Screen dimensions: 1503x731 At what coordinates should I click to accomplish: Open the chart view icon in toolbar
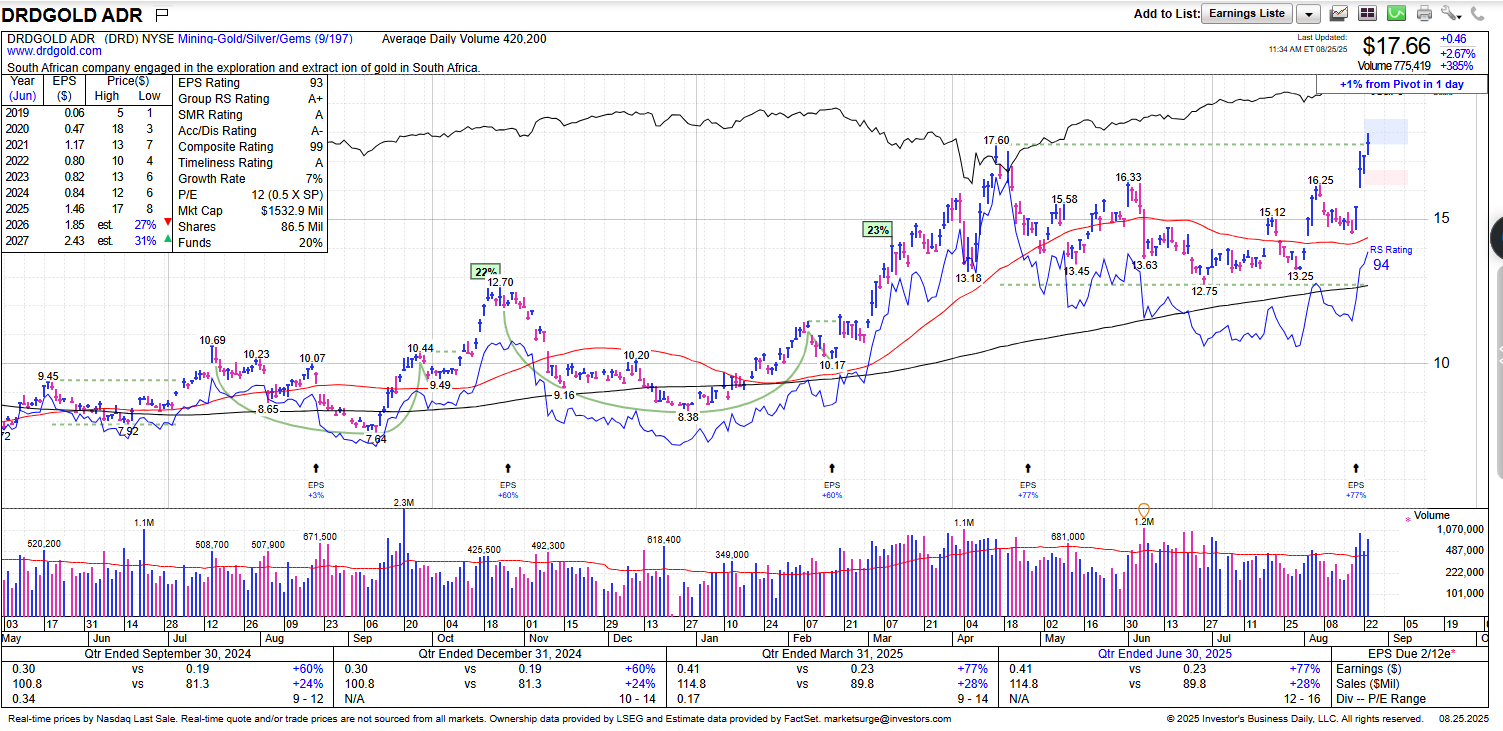[x=1339, y=14]
